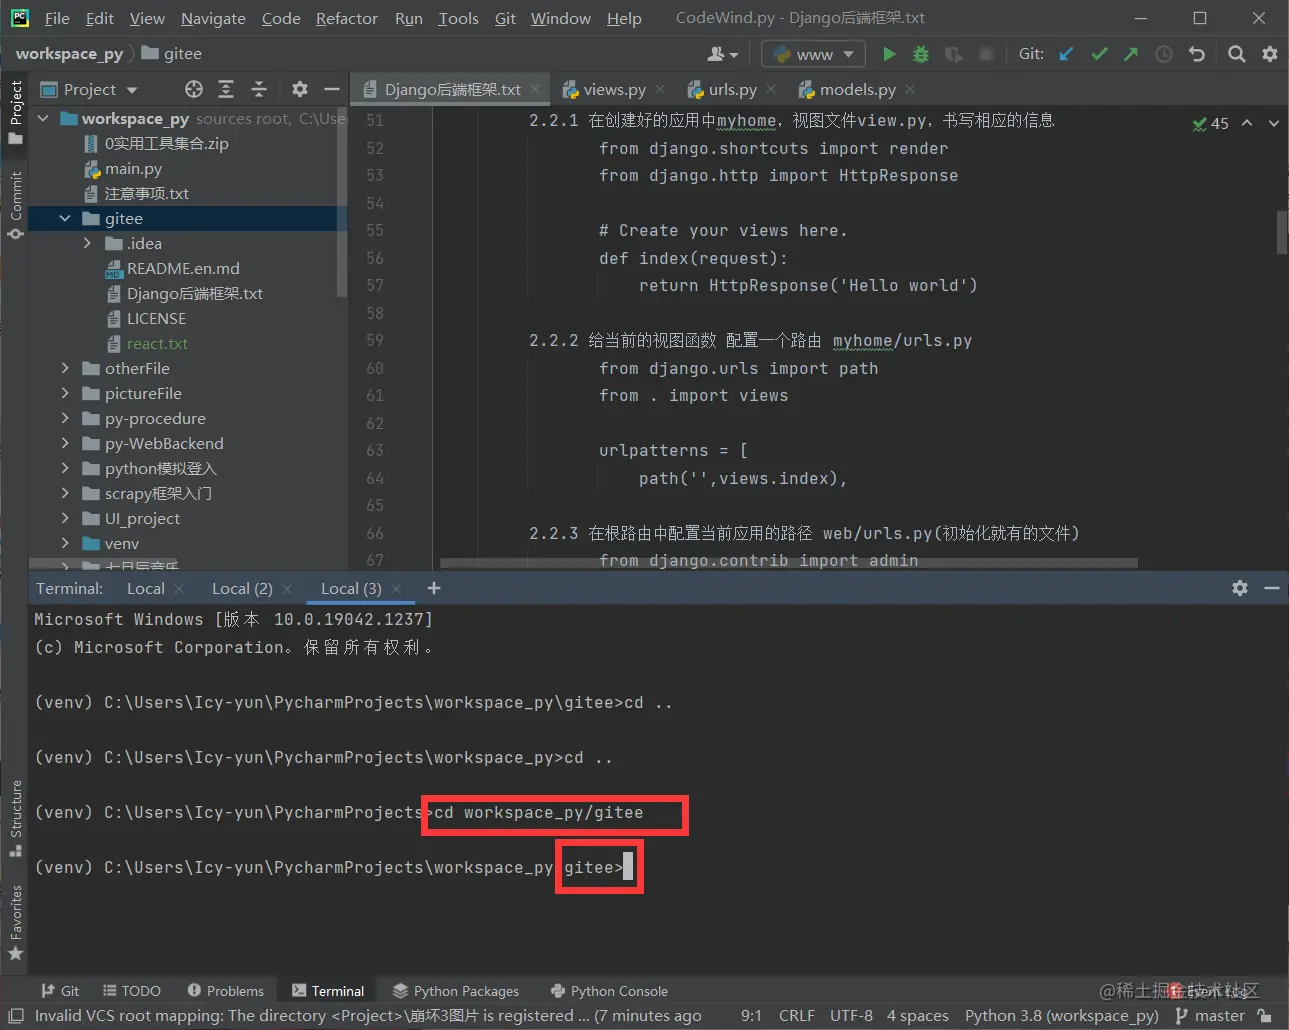Open Python Console tool window
Screen dimensions: 1289x1030
point(609,991)
